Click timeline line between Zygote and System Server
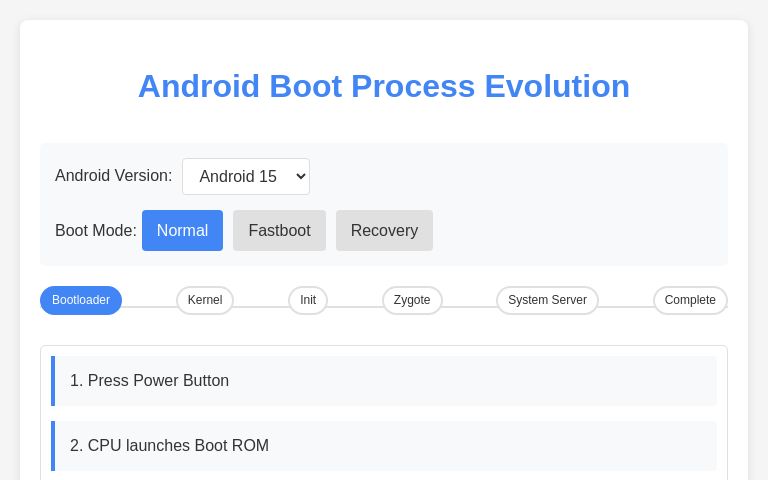 point(469,306)
